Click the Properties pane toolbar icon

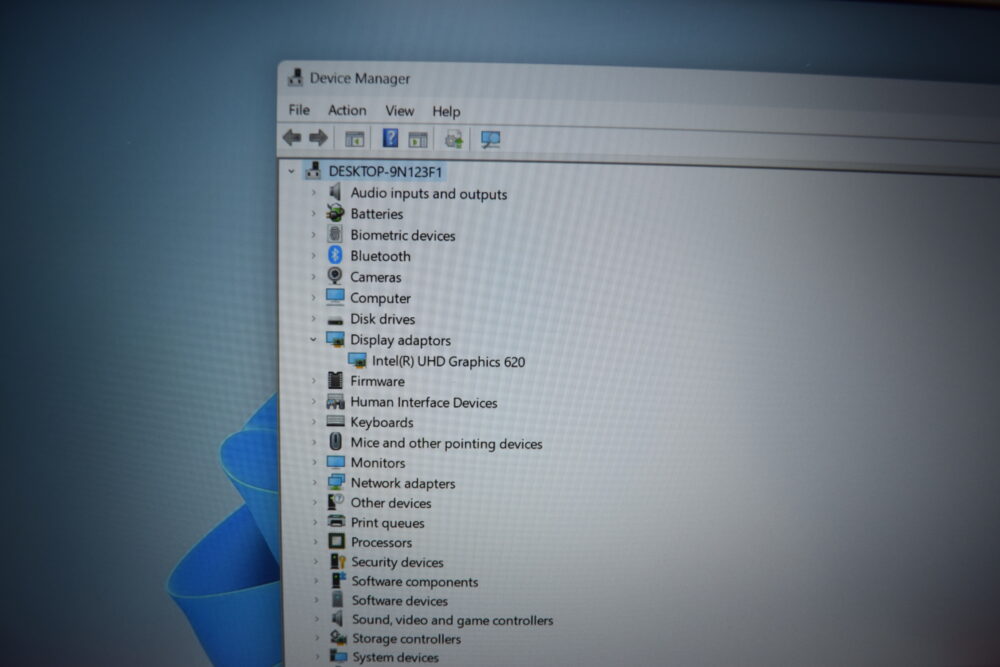pos(418,139)
